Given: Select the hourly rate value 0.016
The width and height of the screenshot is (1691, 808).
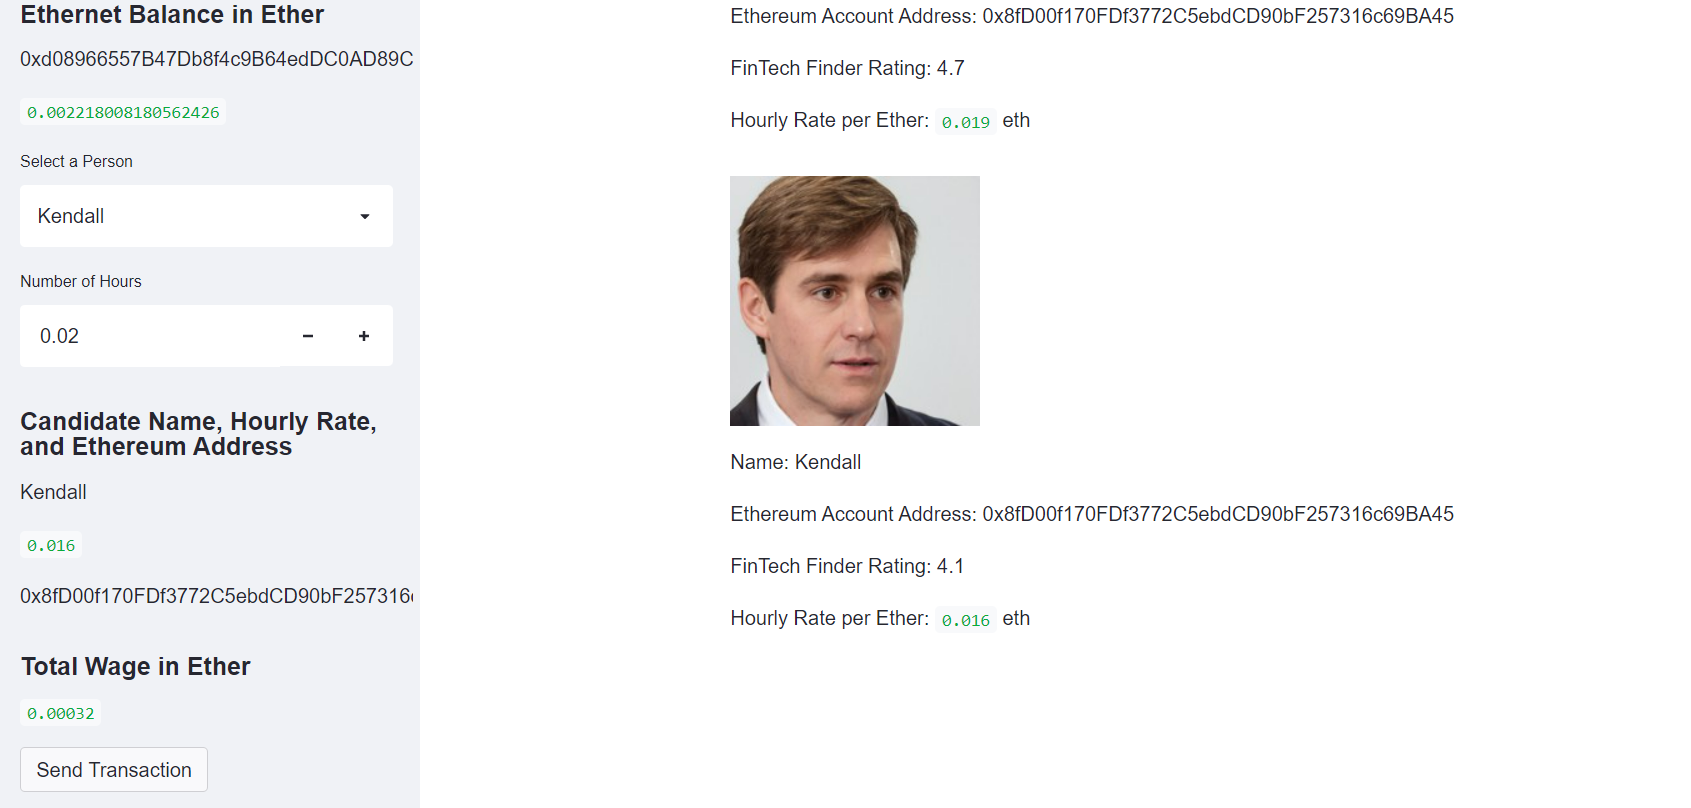Looking at the screenshot, I should point(965,619).
